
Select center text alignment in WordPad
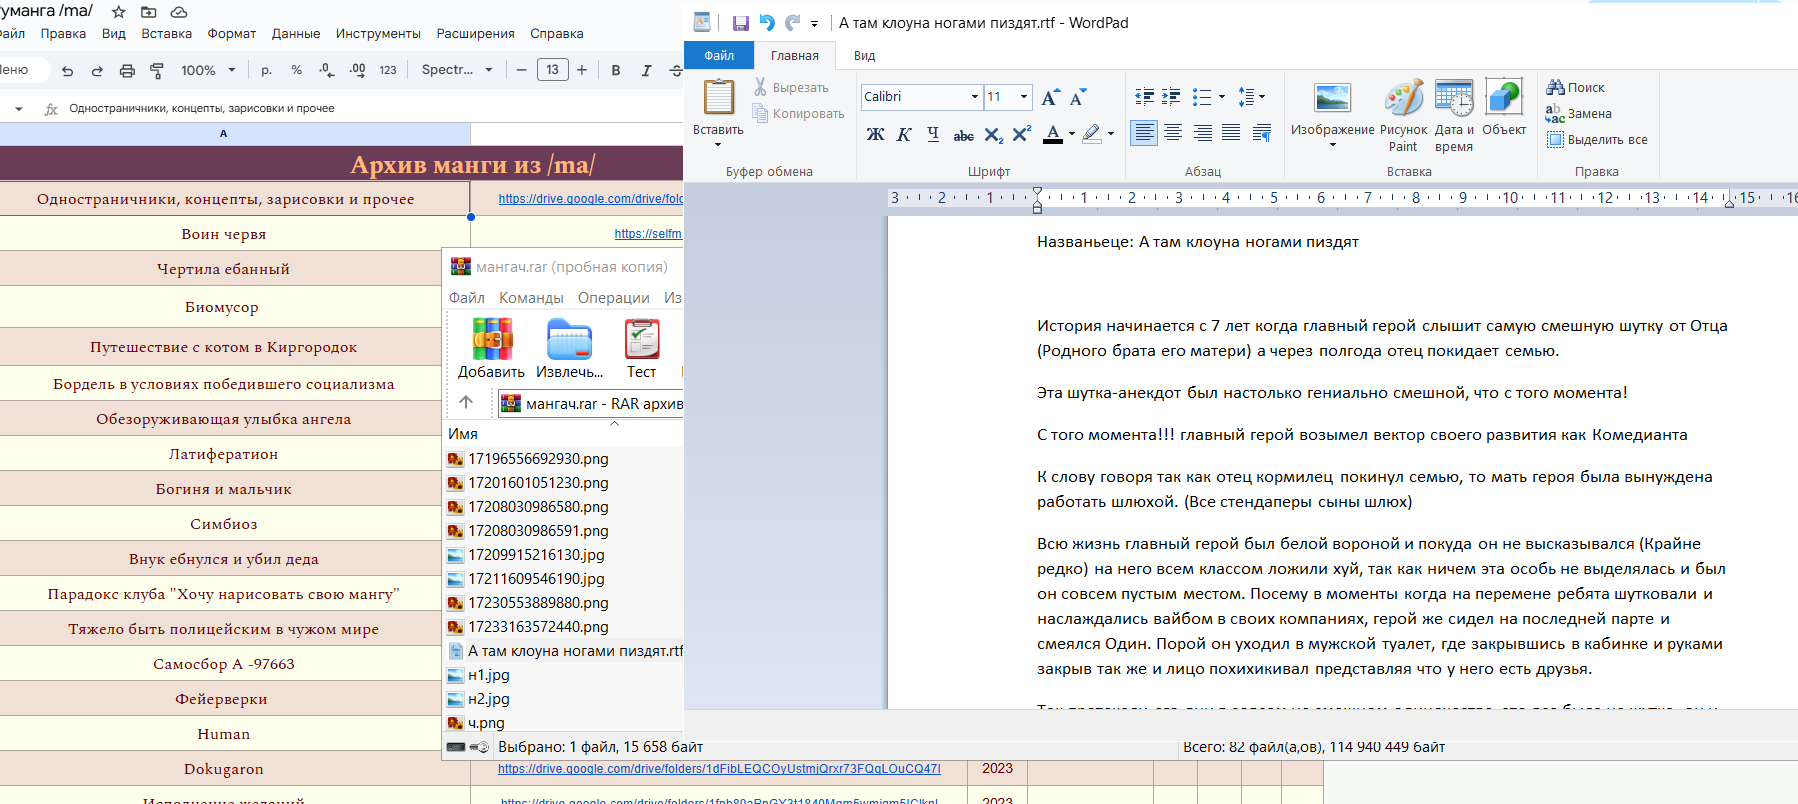tap(1173, 132)
